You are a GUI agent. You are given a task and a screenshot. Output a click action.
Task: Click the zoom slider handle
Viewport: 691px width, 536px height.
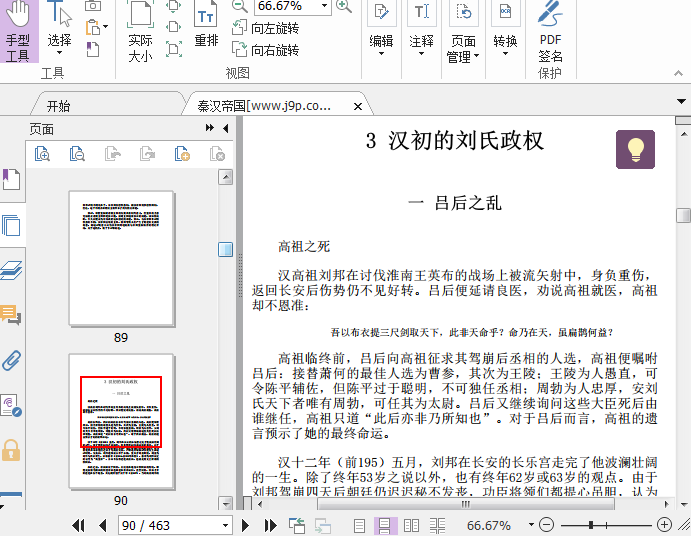591,525
